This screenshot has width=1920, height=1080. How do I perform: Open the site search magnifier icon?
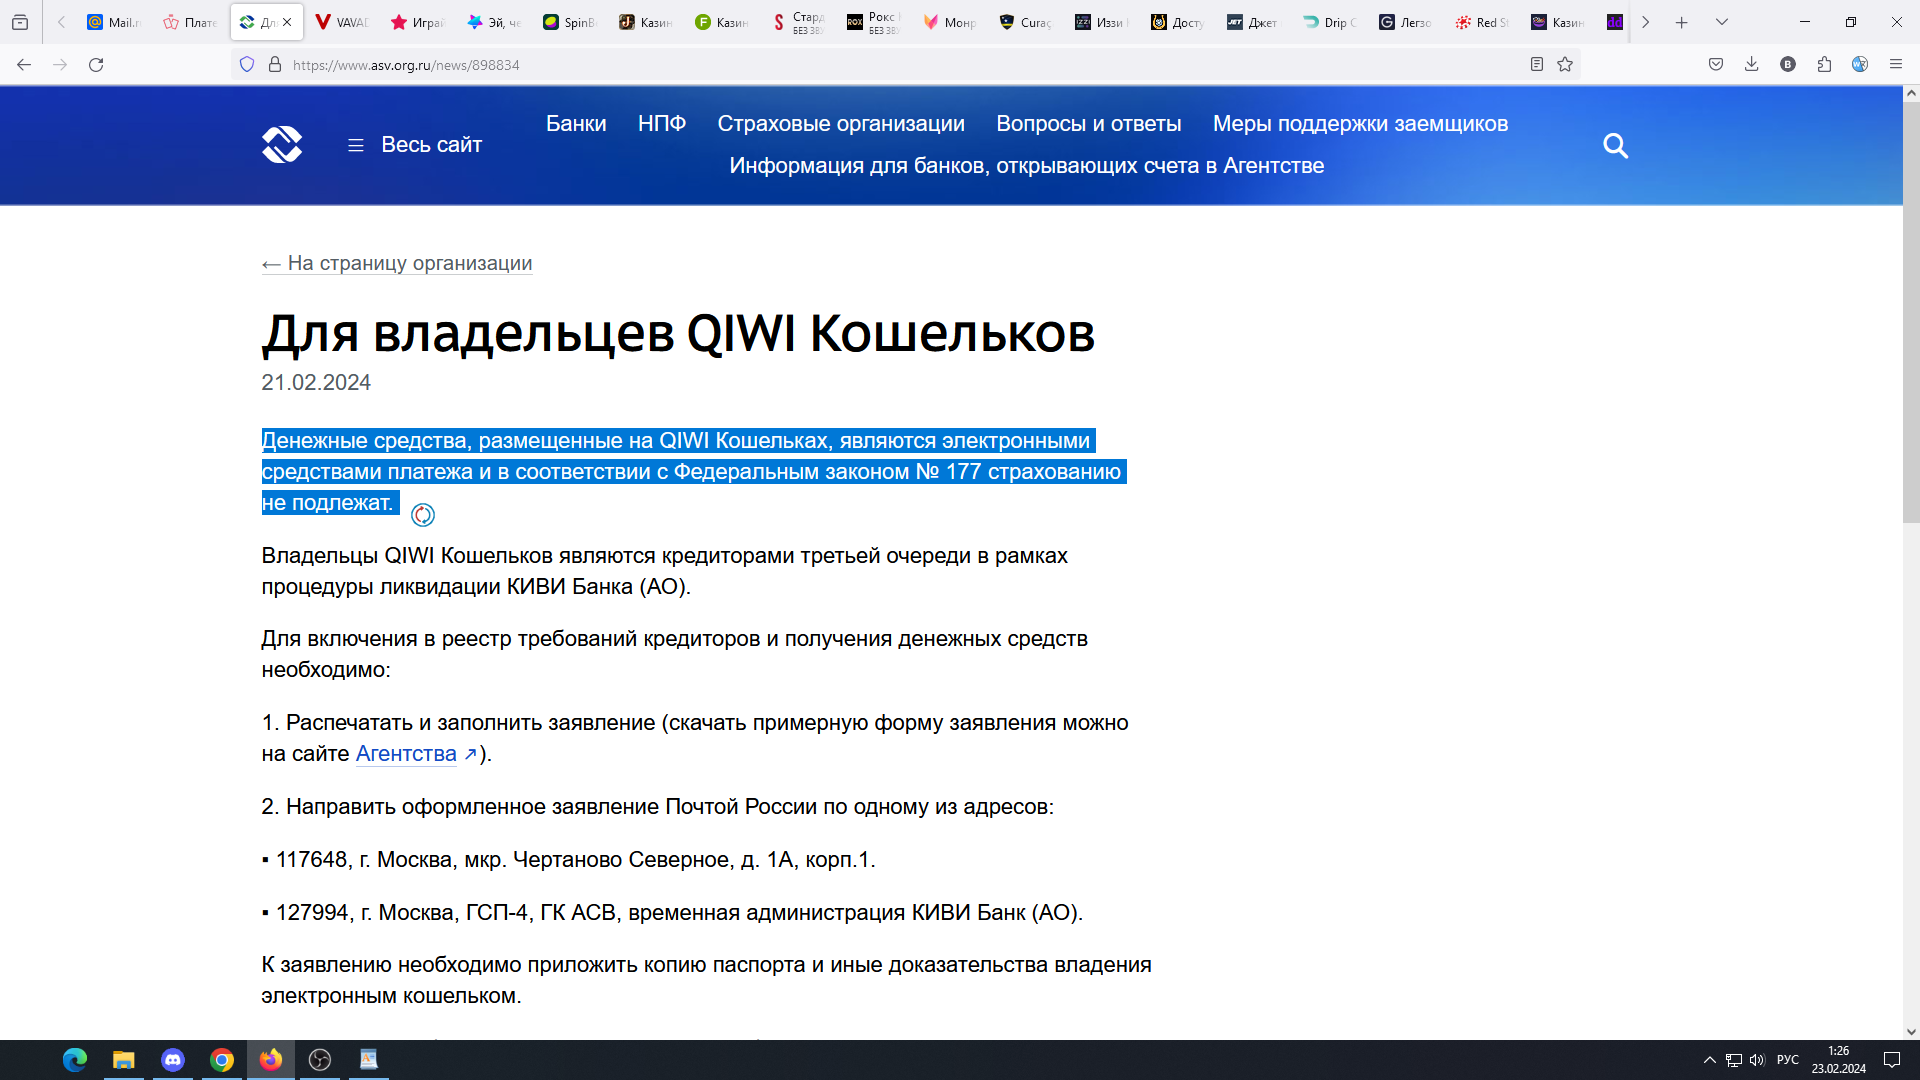pyautogui.click(x=1615, y=146)
